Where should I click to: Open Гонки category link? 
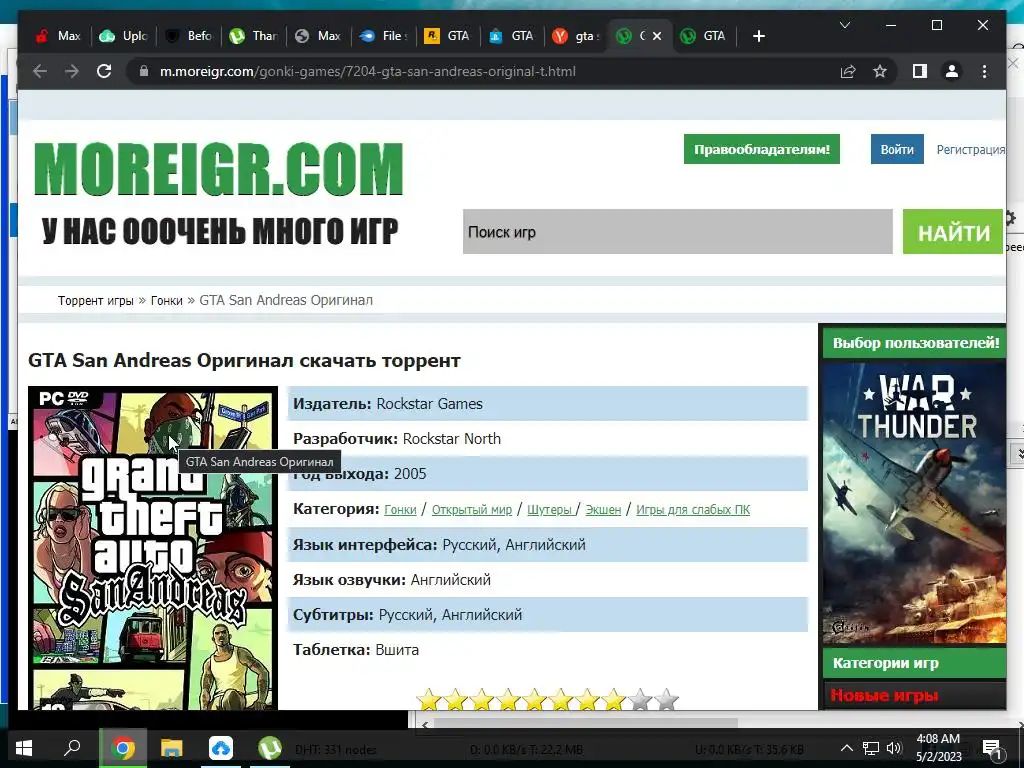tap(400, 509)
